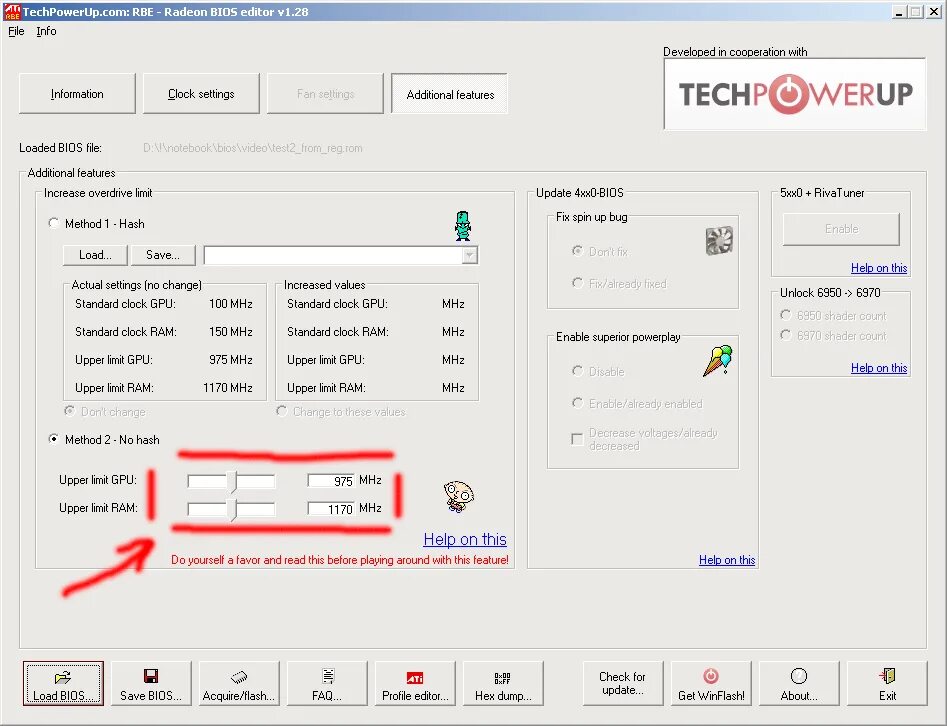
Task: Click the Standard clock GPU 100 MHz value
Action: 231,304
